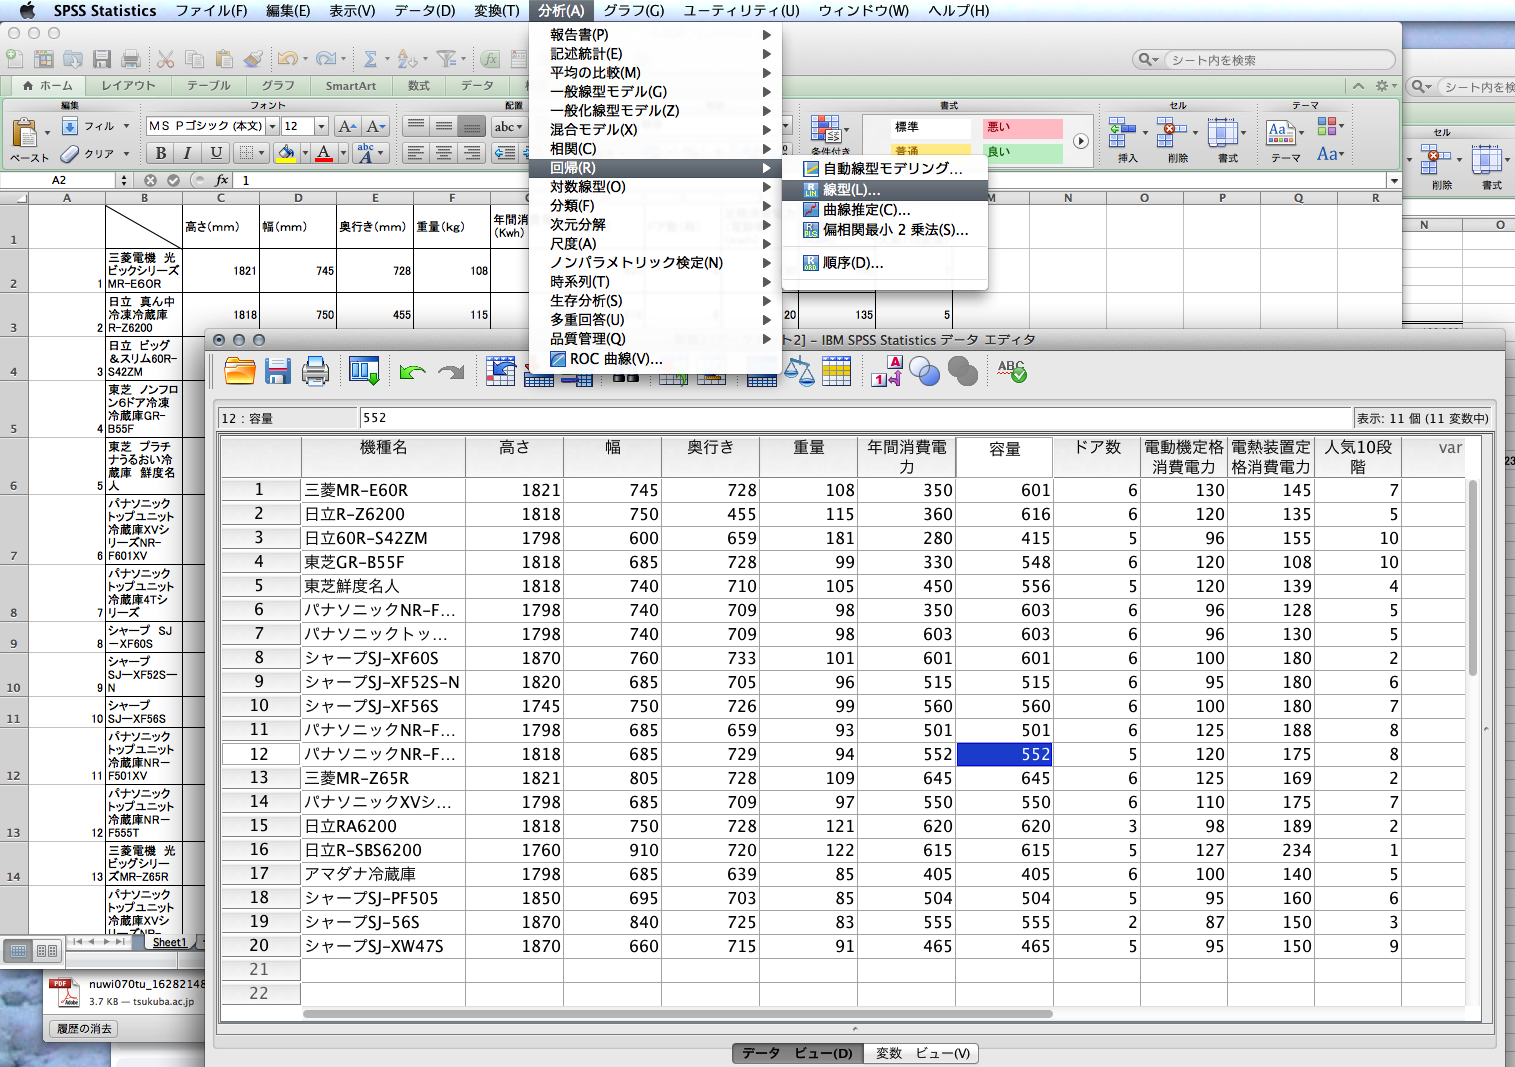
Task: Click the Excel theme colors icon
Action: (x=1327, y=126)
